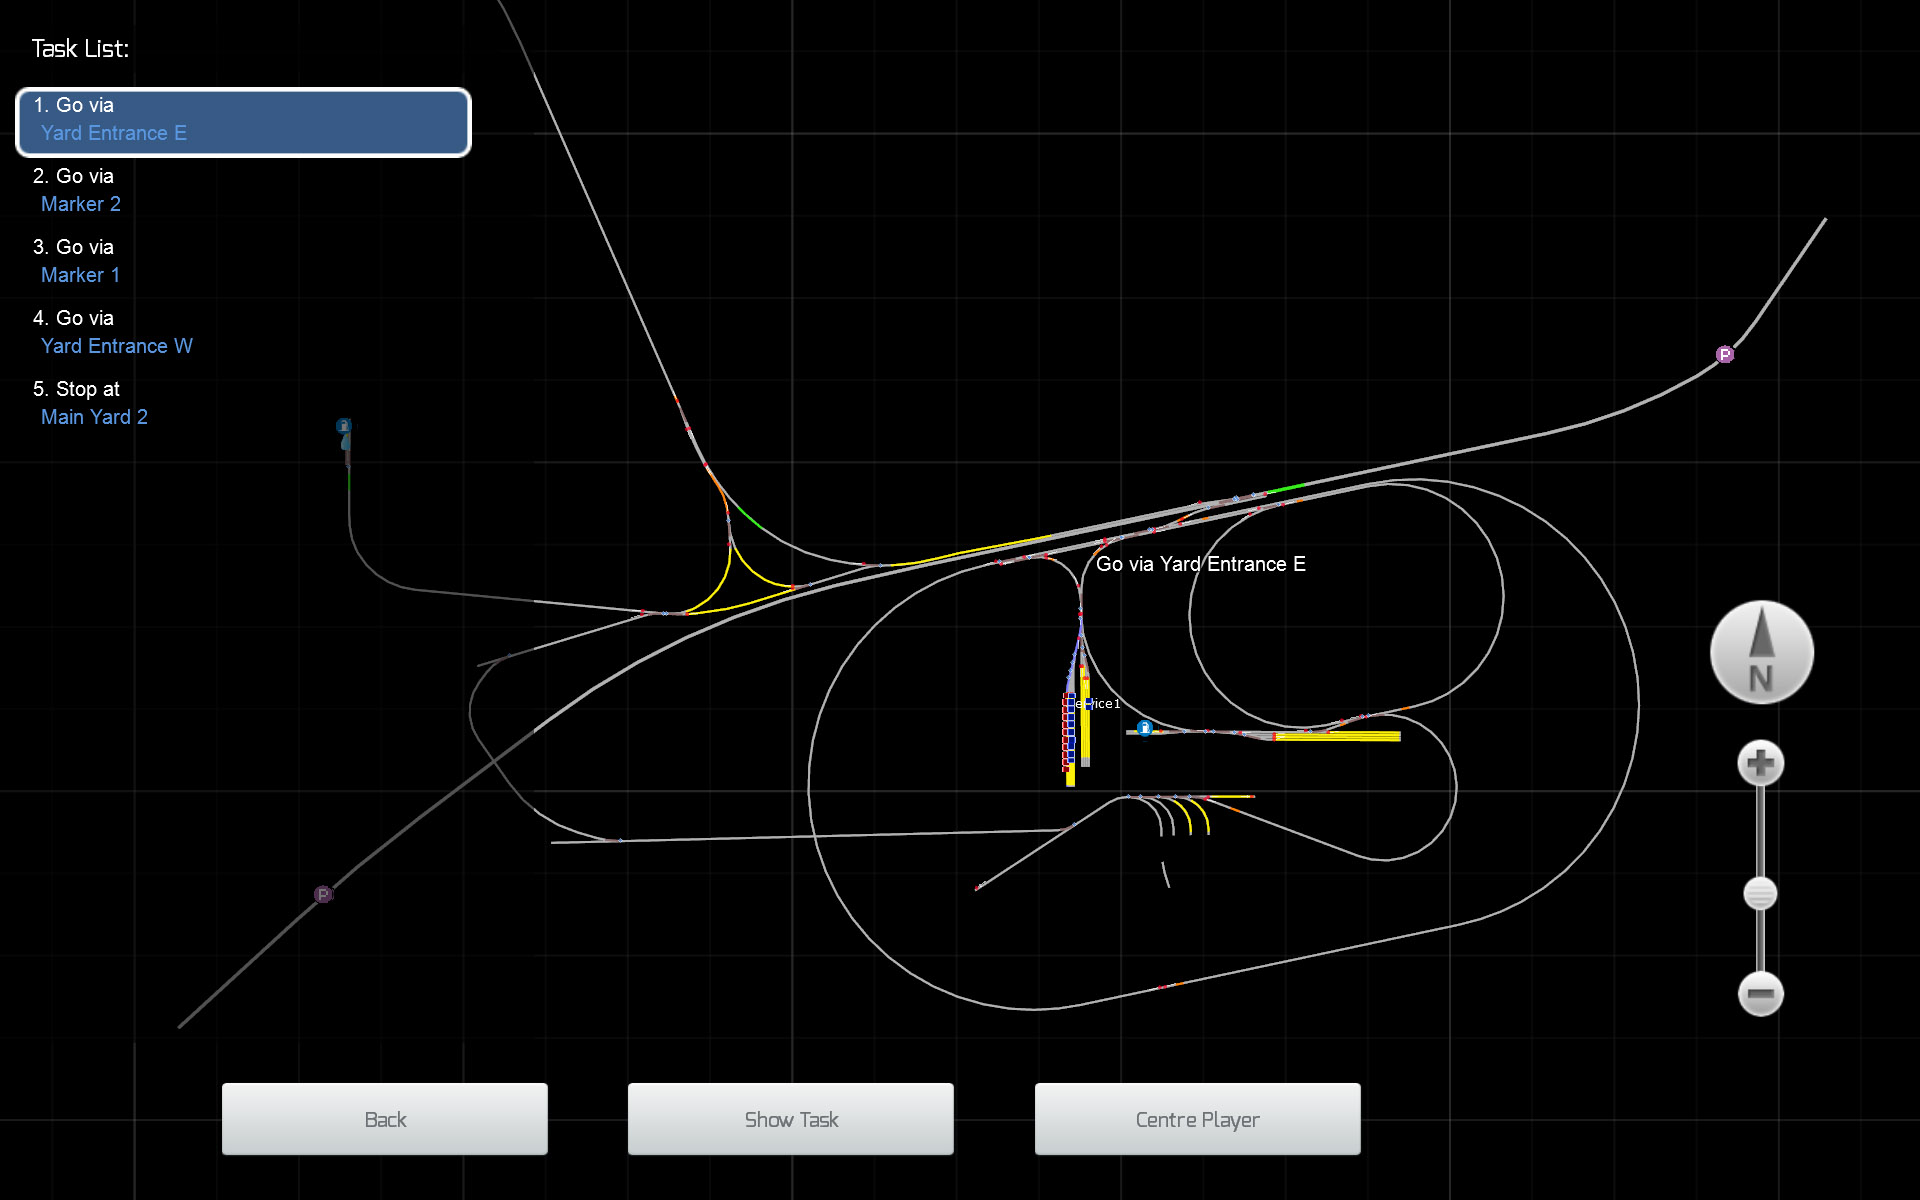Click the compass North indicator
This screenshot has width=1920, height=1200.
1761,652
